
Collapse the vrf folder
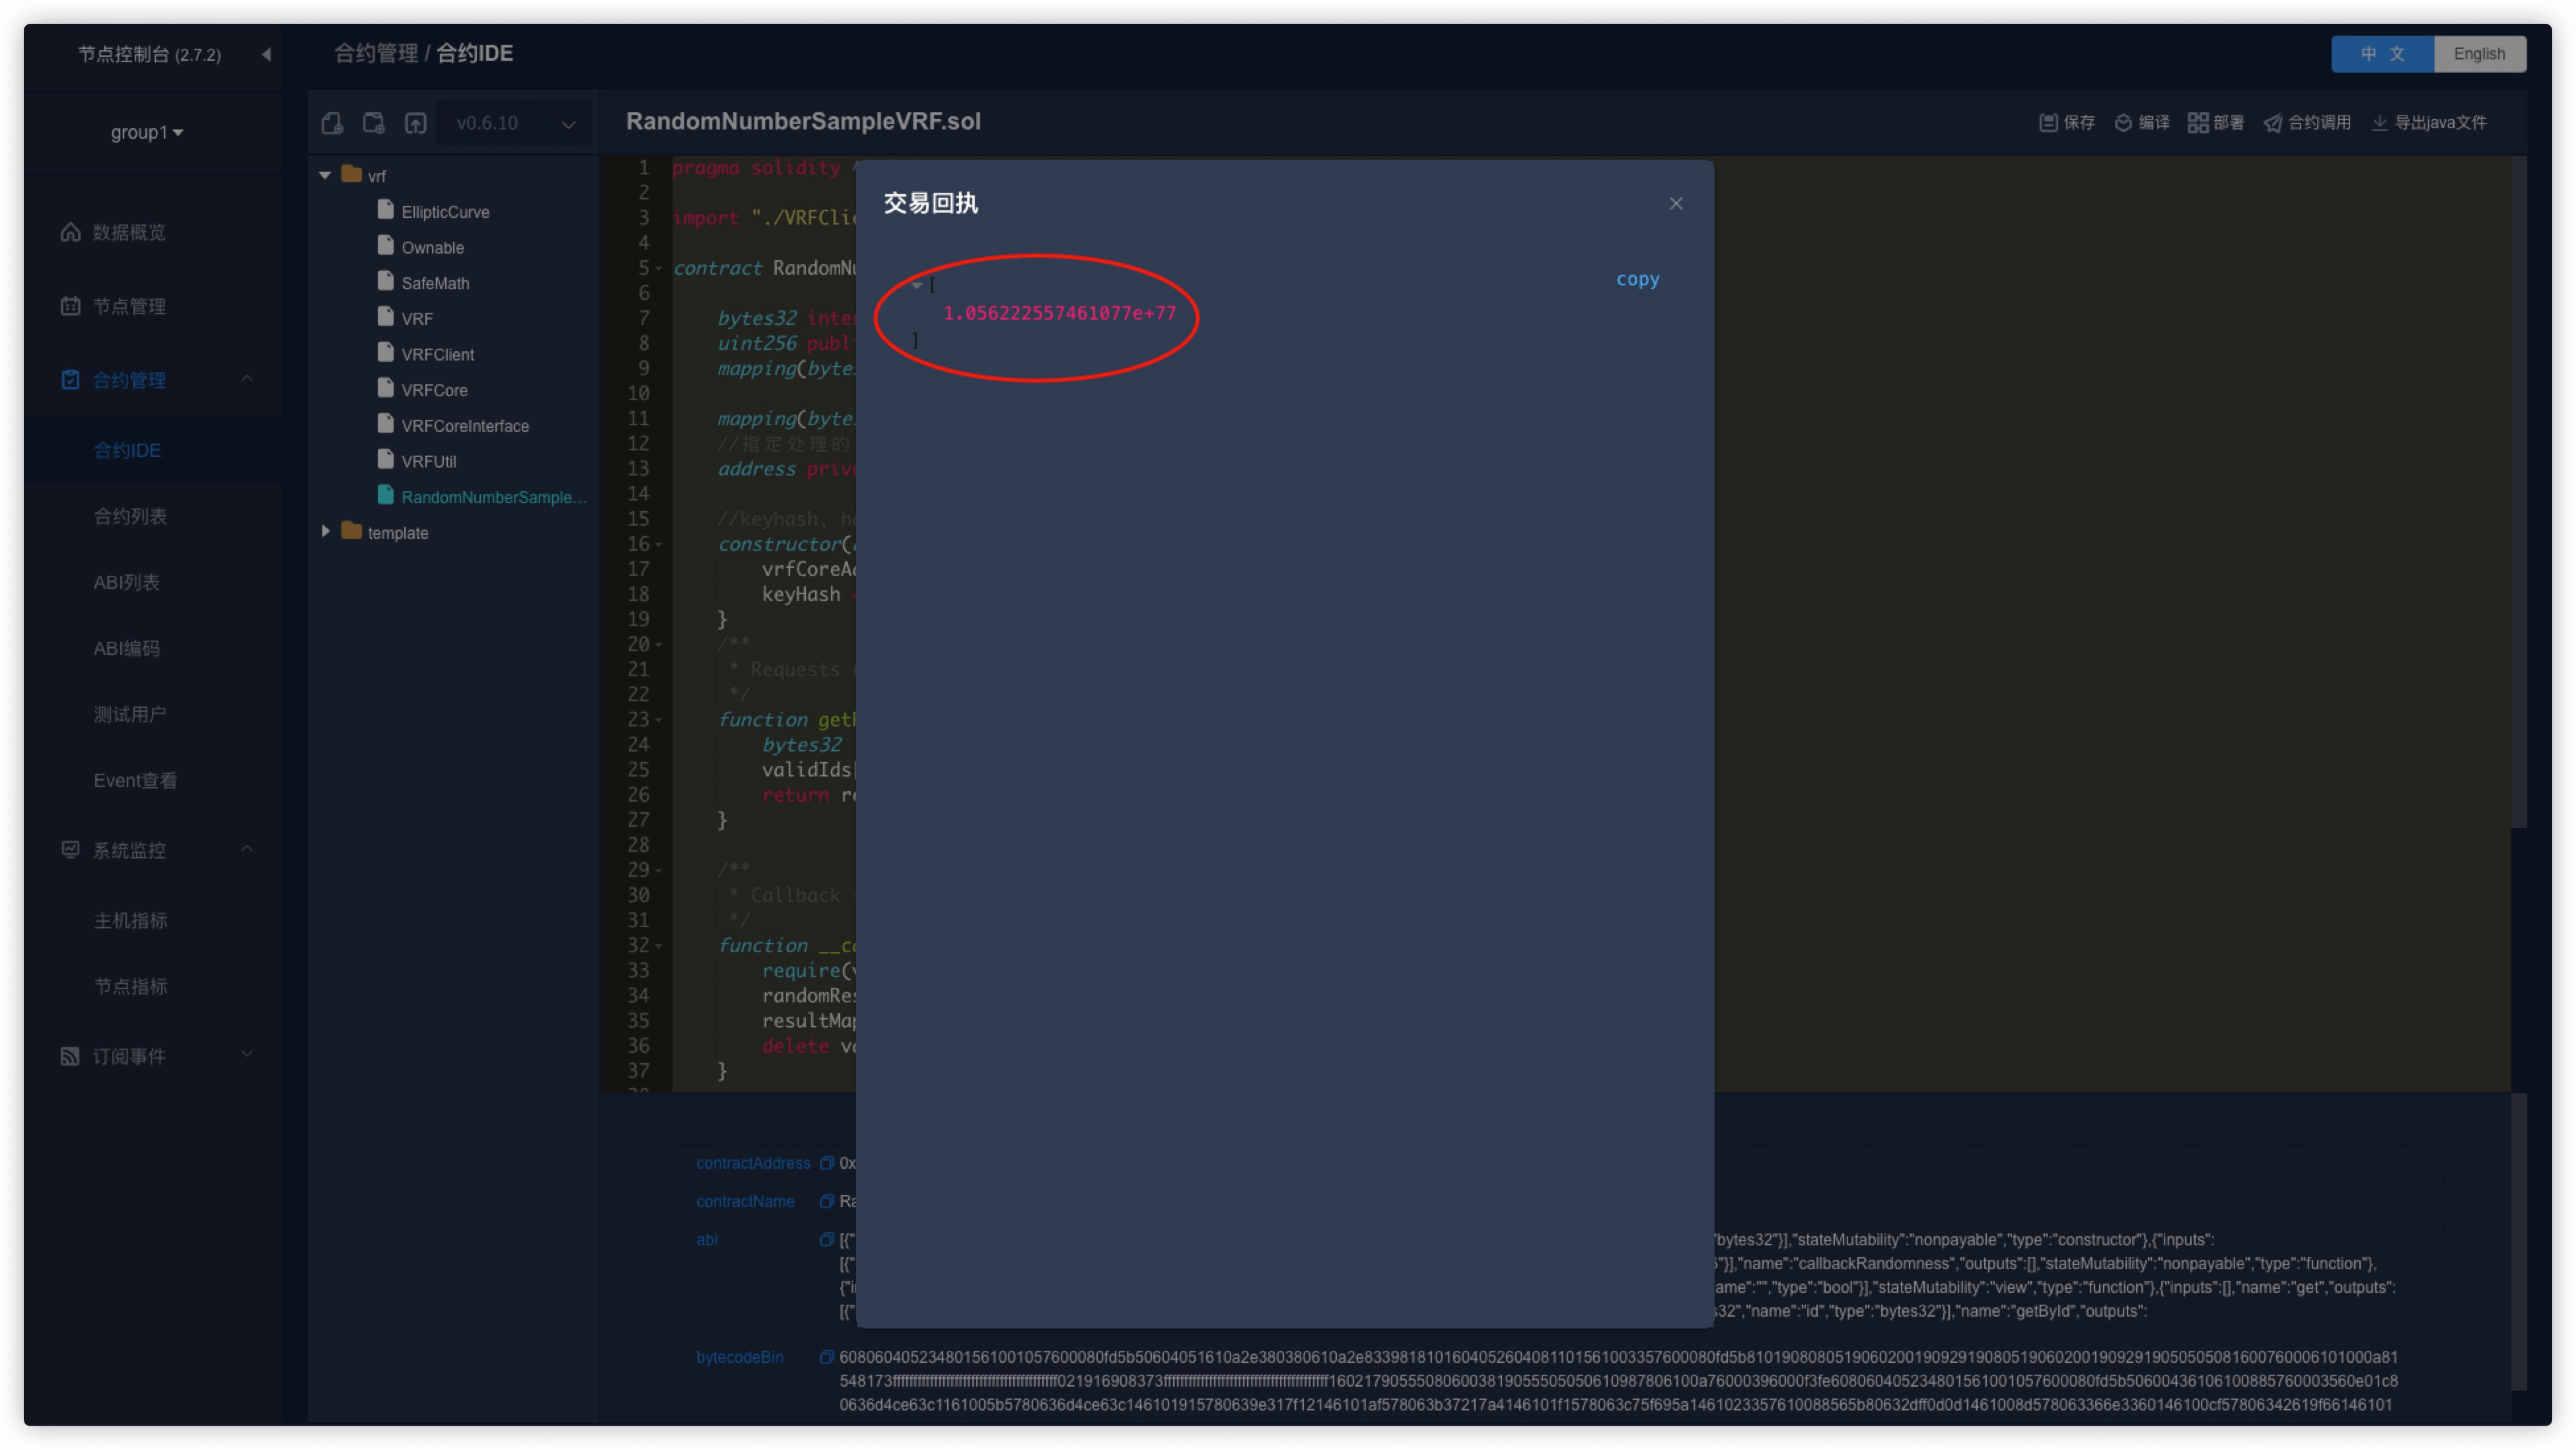pyautogui.click(x=325, y=175)
